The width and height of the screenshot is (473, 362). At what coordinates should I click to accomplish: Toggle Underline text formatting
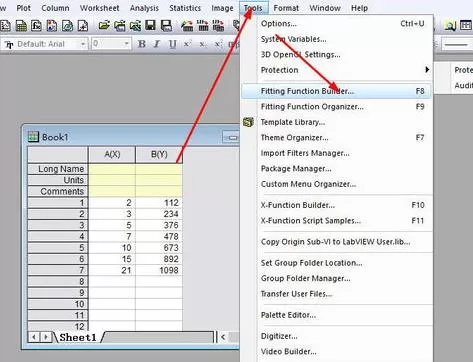pos(172,44)
